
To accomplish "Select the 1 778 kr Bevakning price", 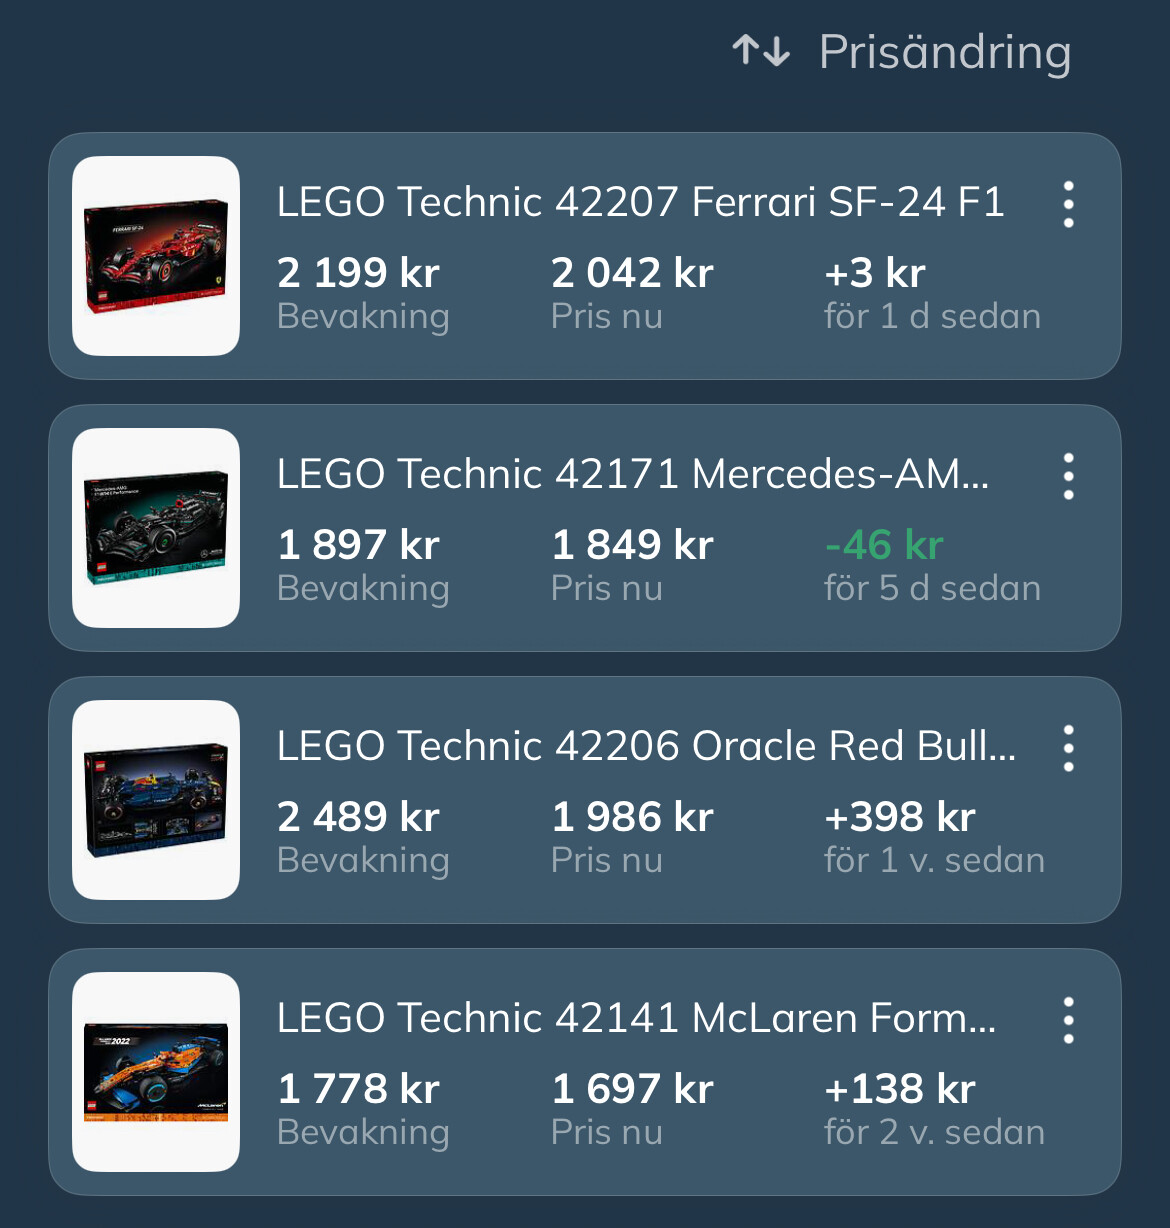I will [358, 1089].
